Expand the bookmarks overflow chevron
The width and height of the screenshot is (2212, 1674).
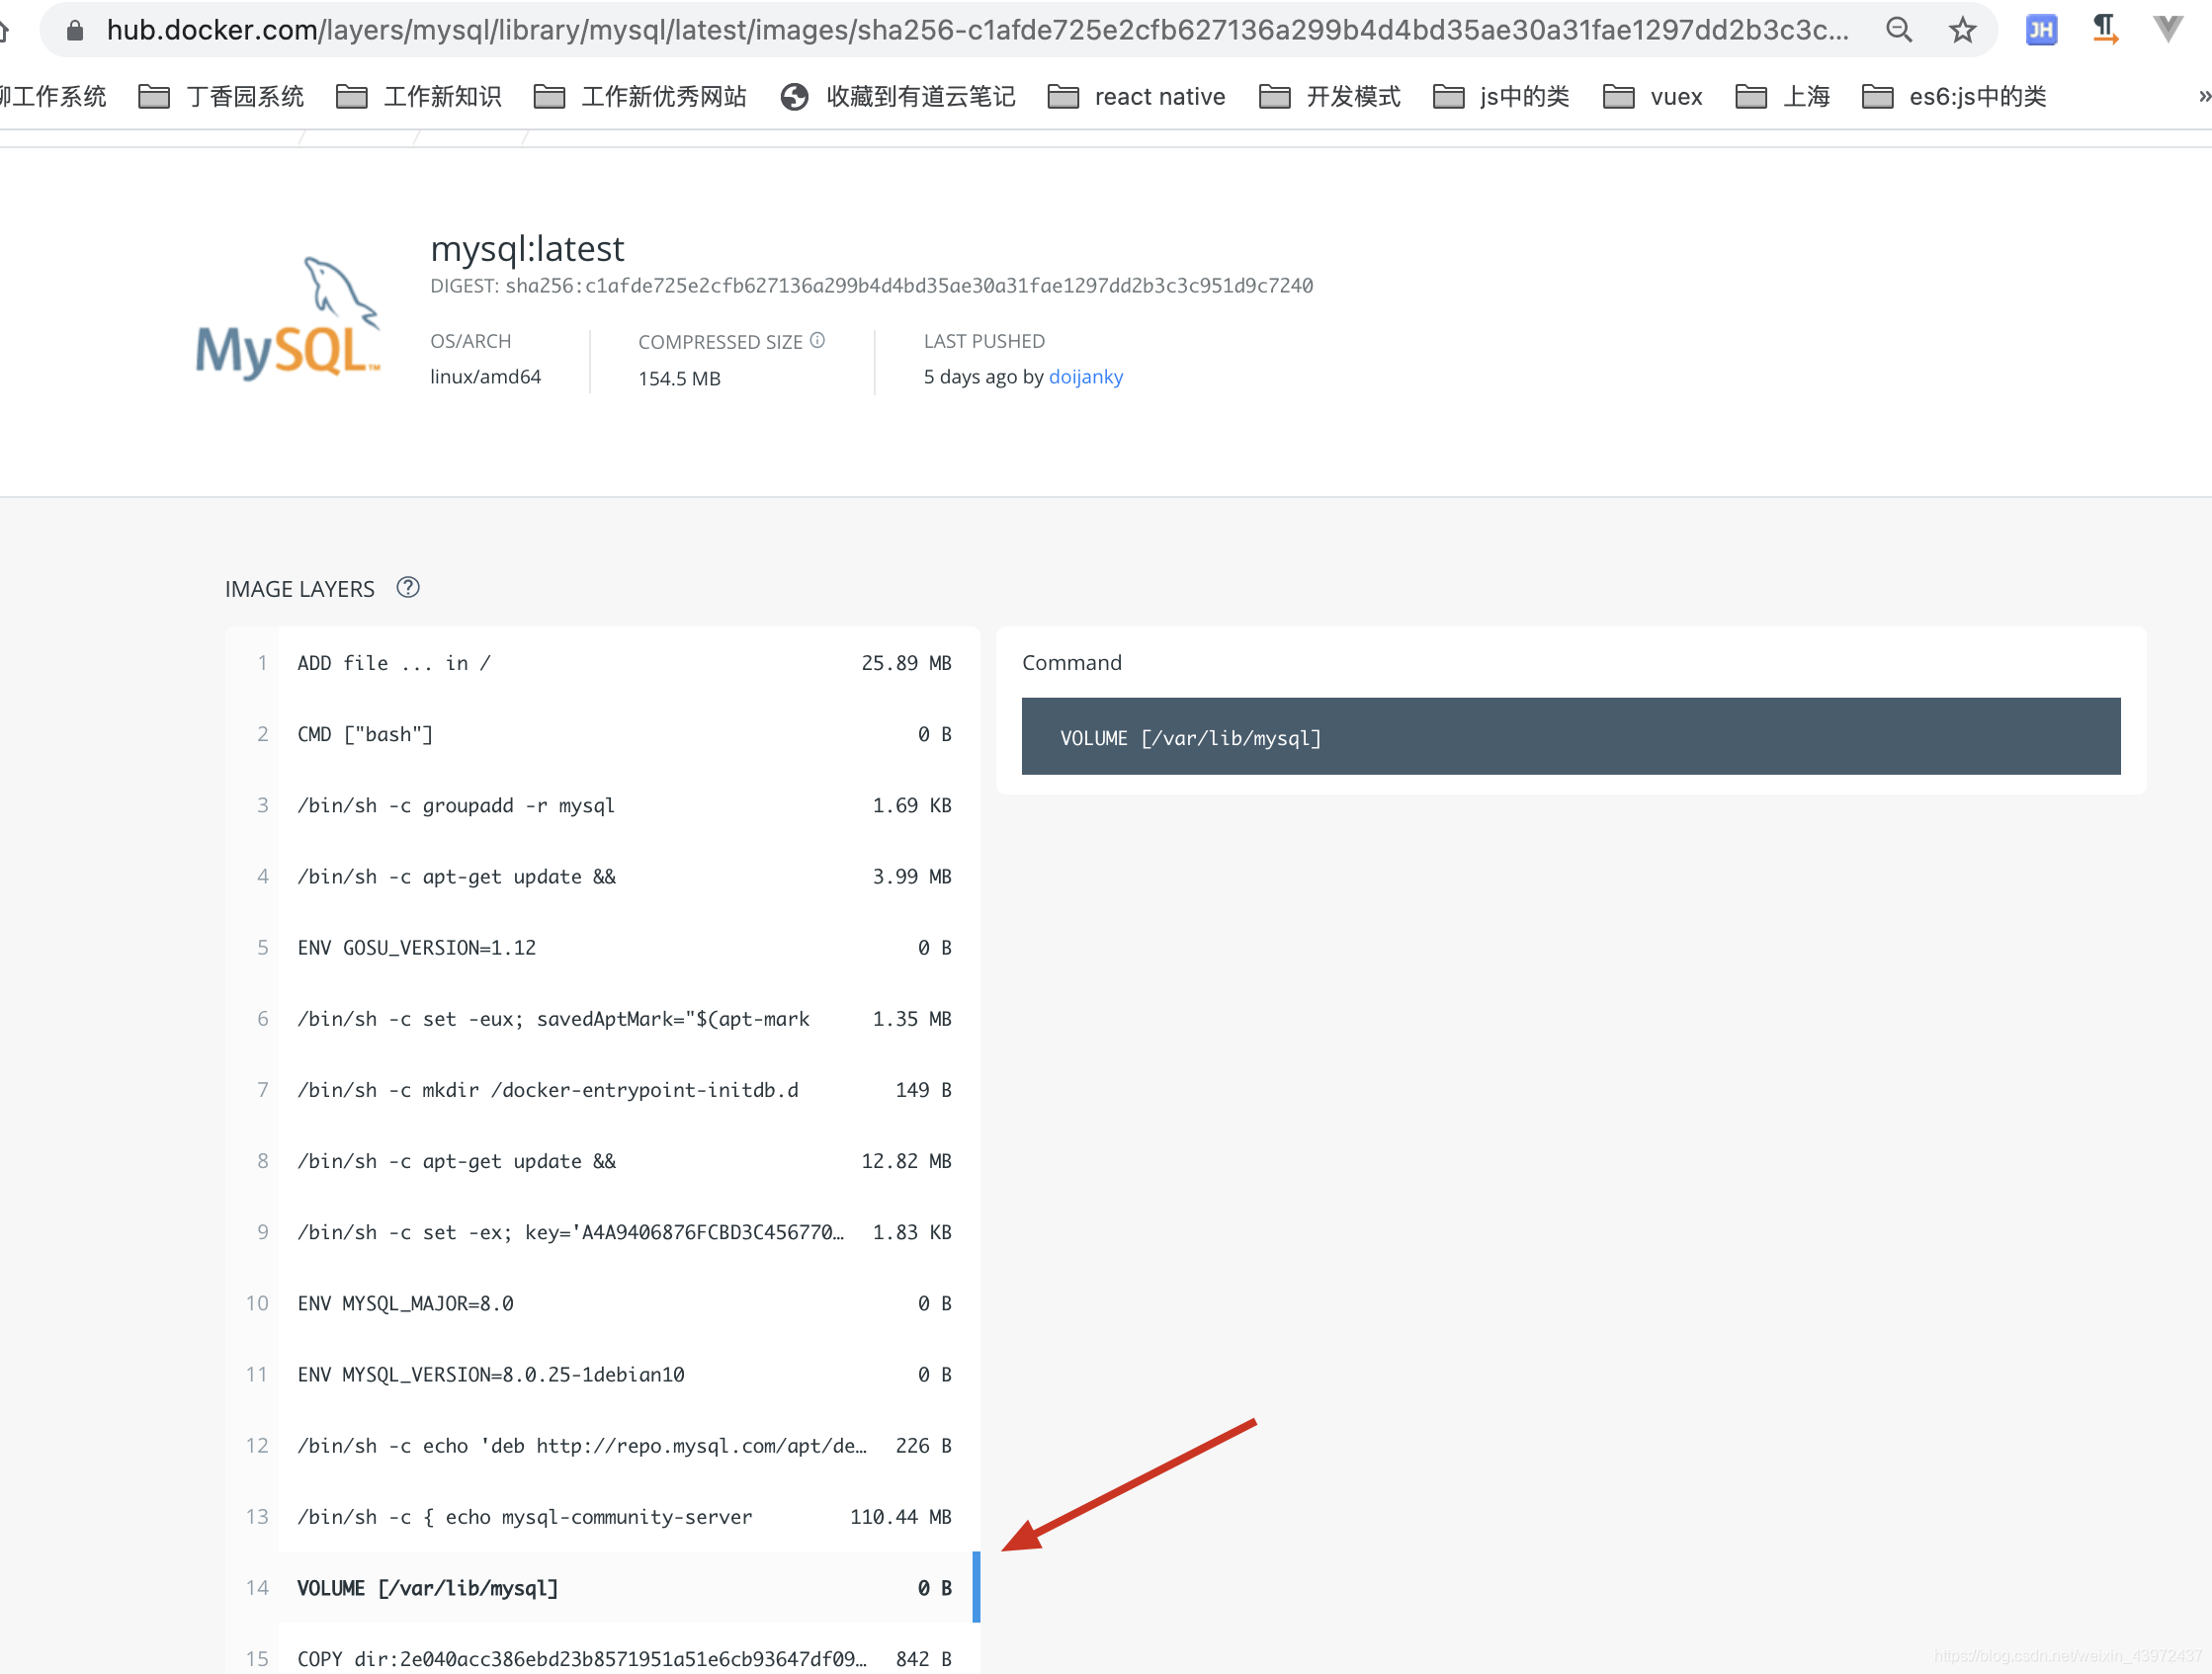(2203, 97)
